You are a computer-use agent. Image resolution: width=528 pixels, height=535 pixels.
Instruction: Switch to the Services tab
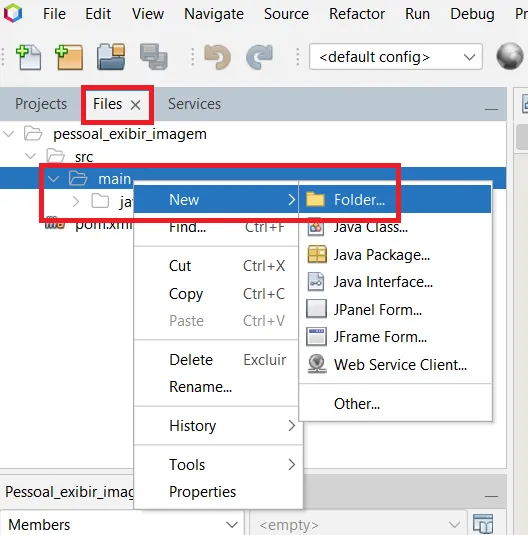[x=195, y=104]
